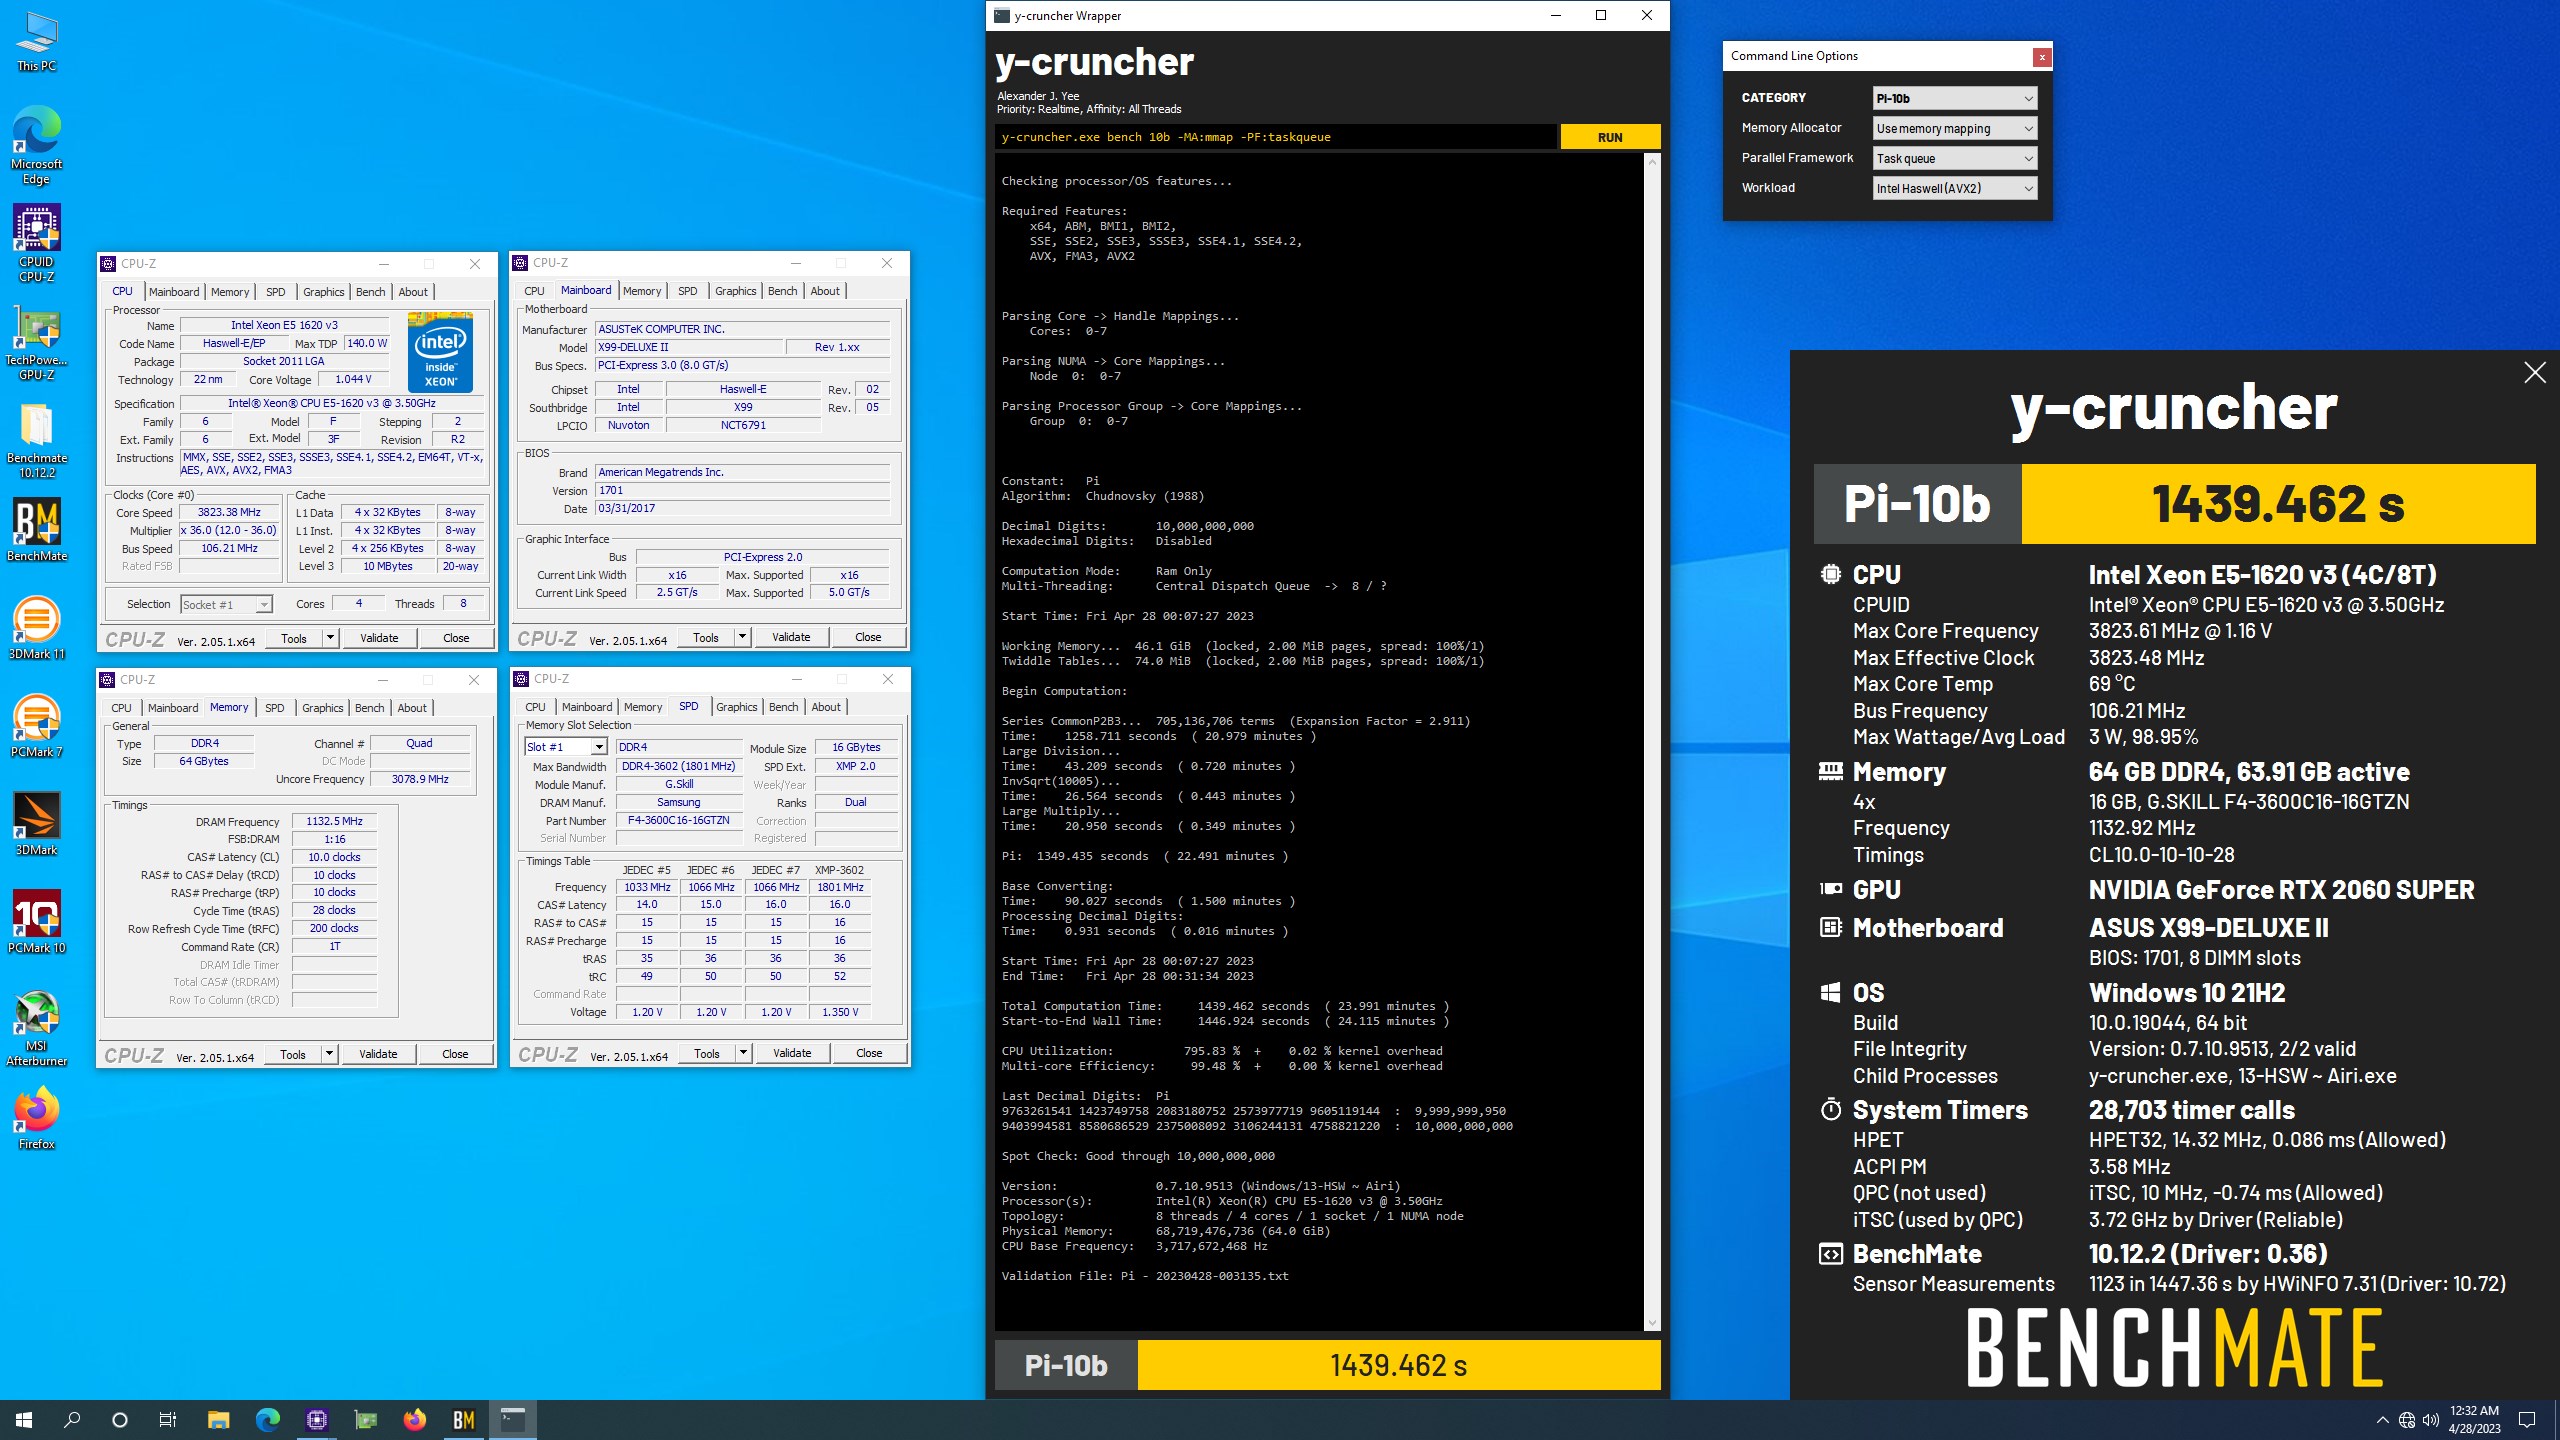2560x1440 pixels.
Task: Open About tab in CPU-Z SPD window
Action: point(825,707)
